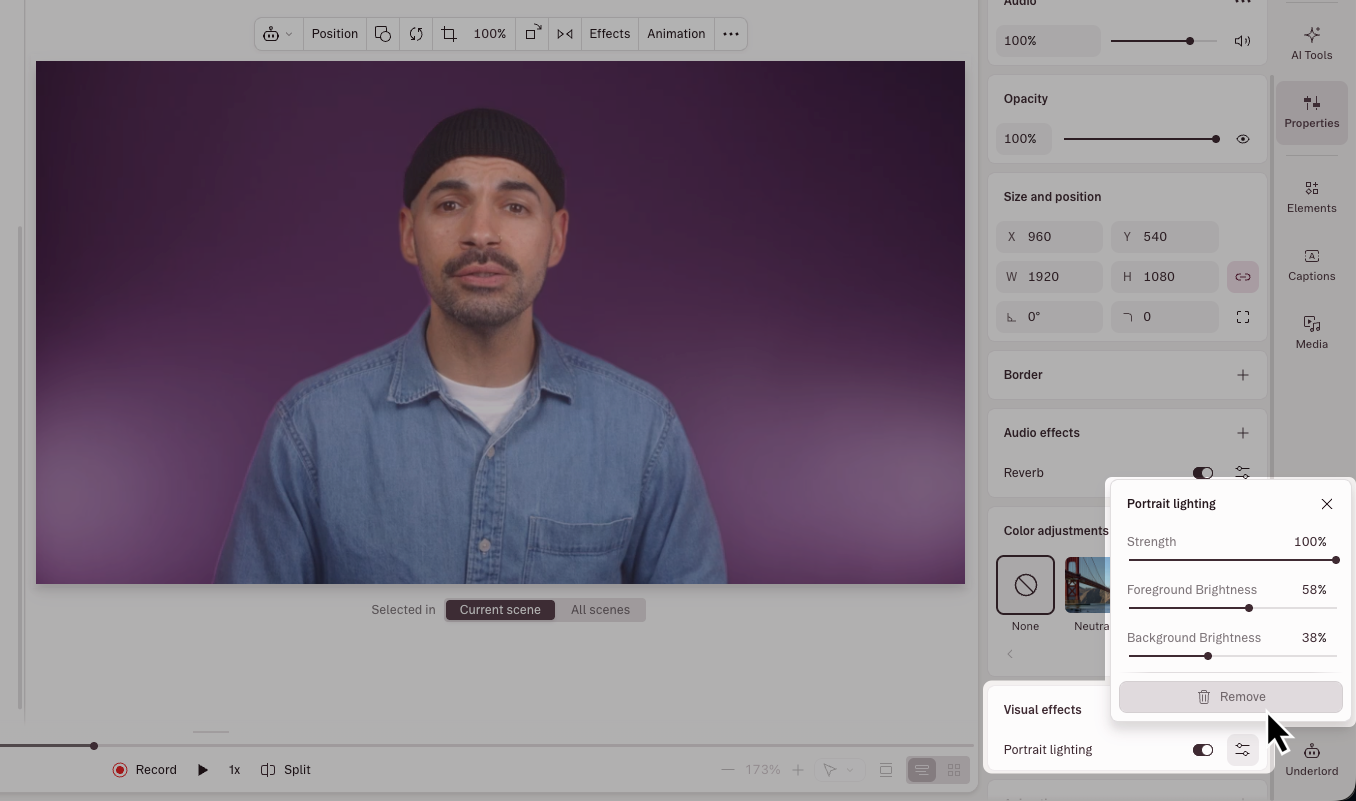Screen dimensions: 1356x801
Task: Click the timeline layers stack icon
Action: pyautogui.click(x=886, y=770)
